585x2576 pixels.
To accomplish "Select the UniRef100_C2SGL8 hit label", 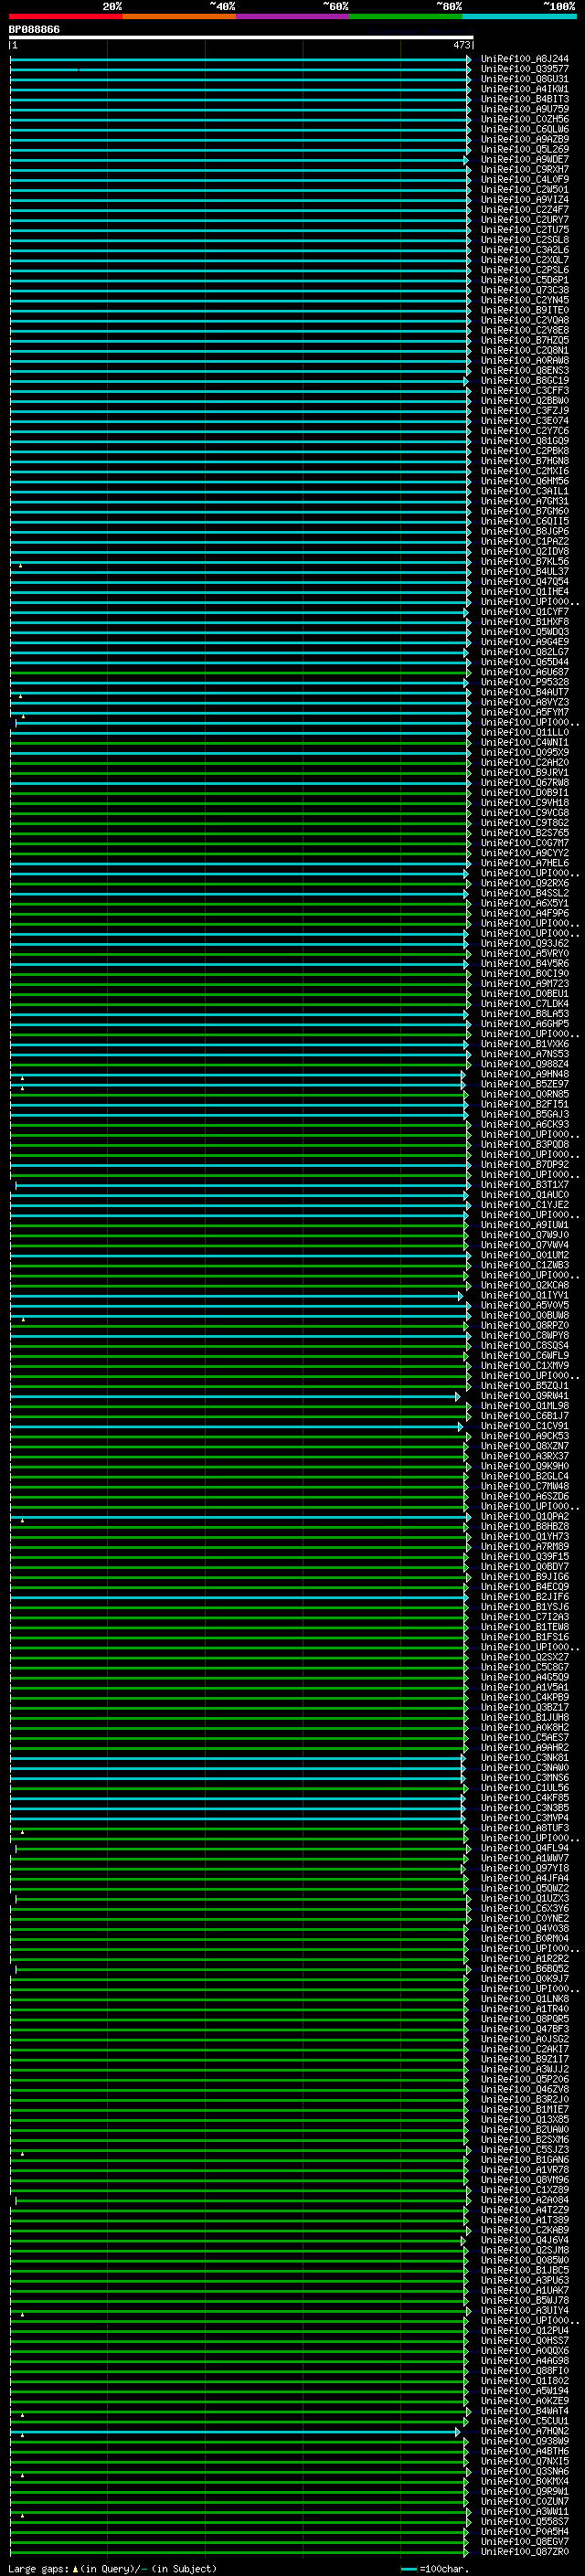I will tap(524, 240).
